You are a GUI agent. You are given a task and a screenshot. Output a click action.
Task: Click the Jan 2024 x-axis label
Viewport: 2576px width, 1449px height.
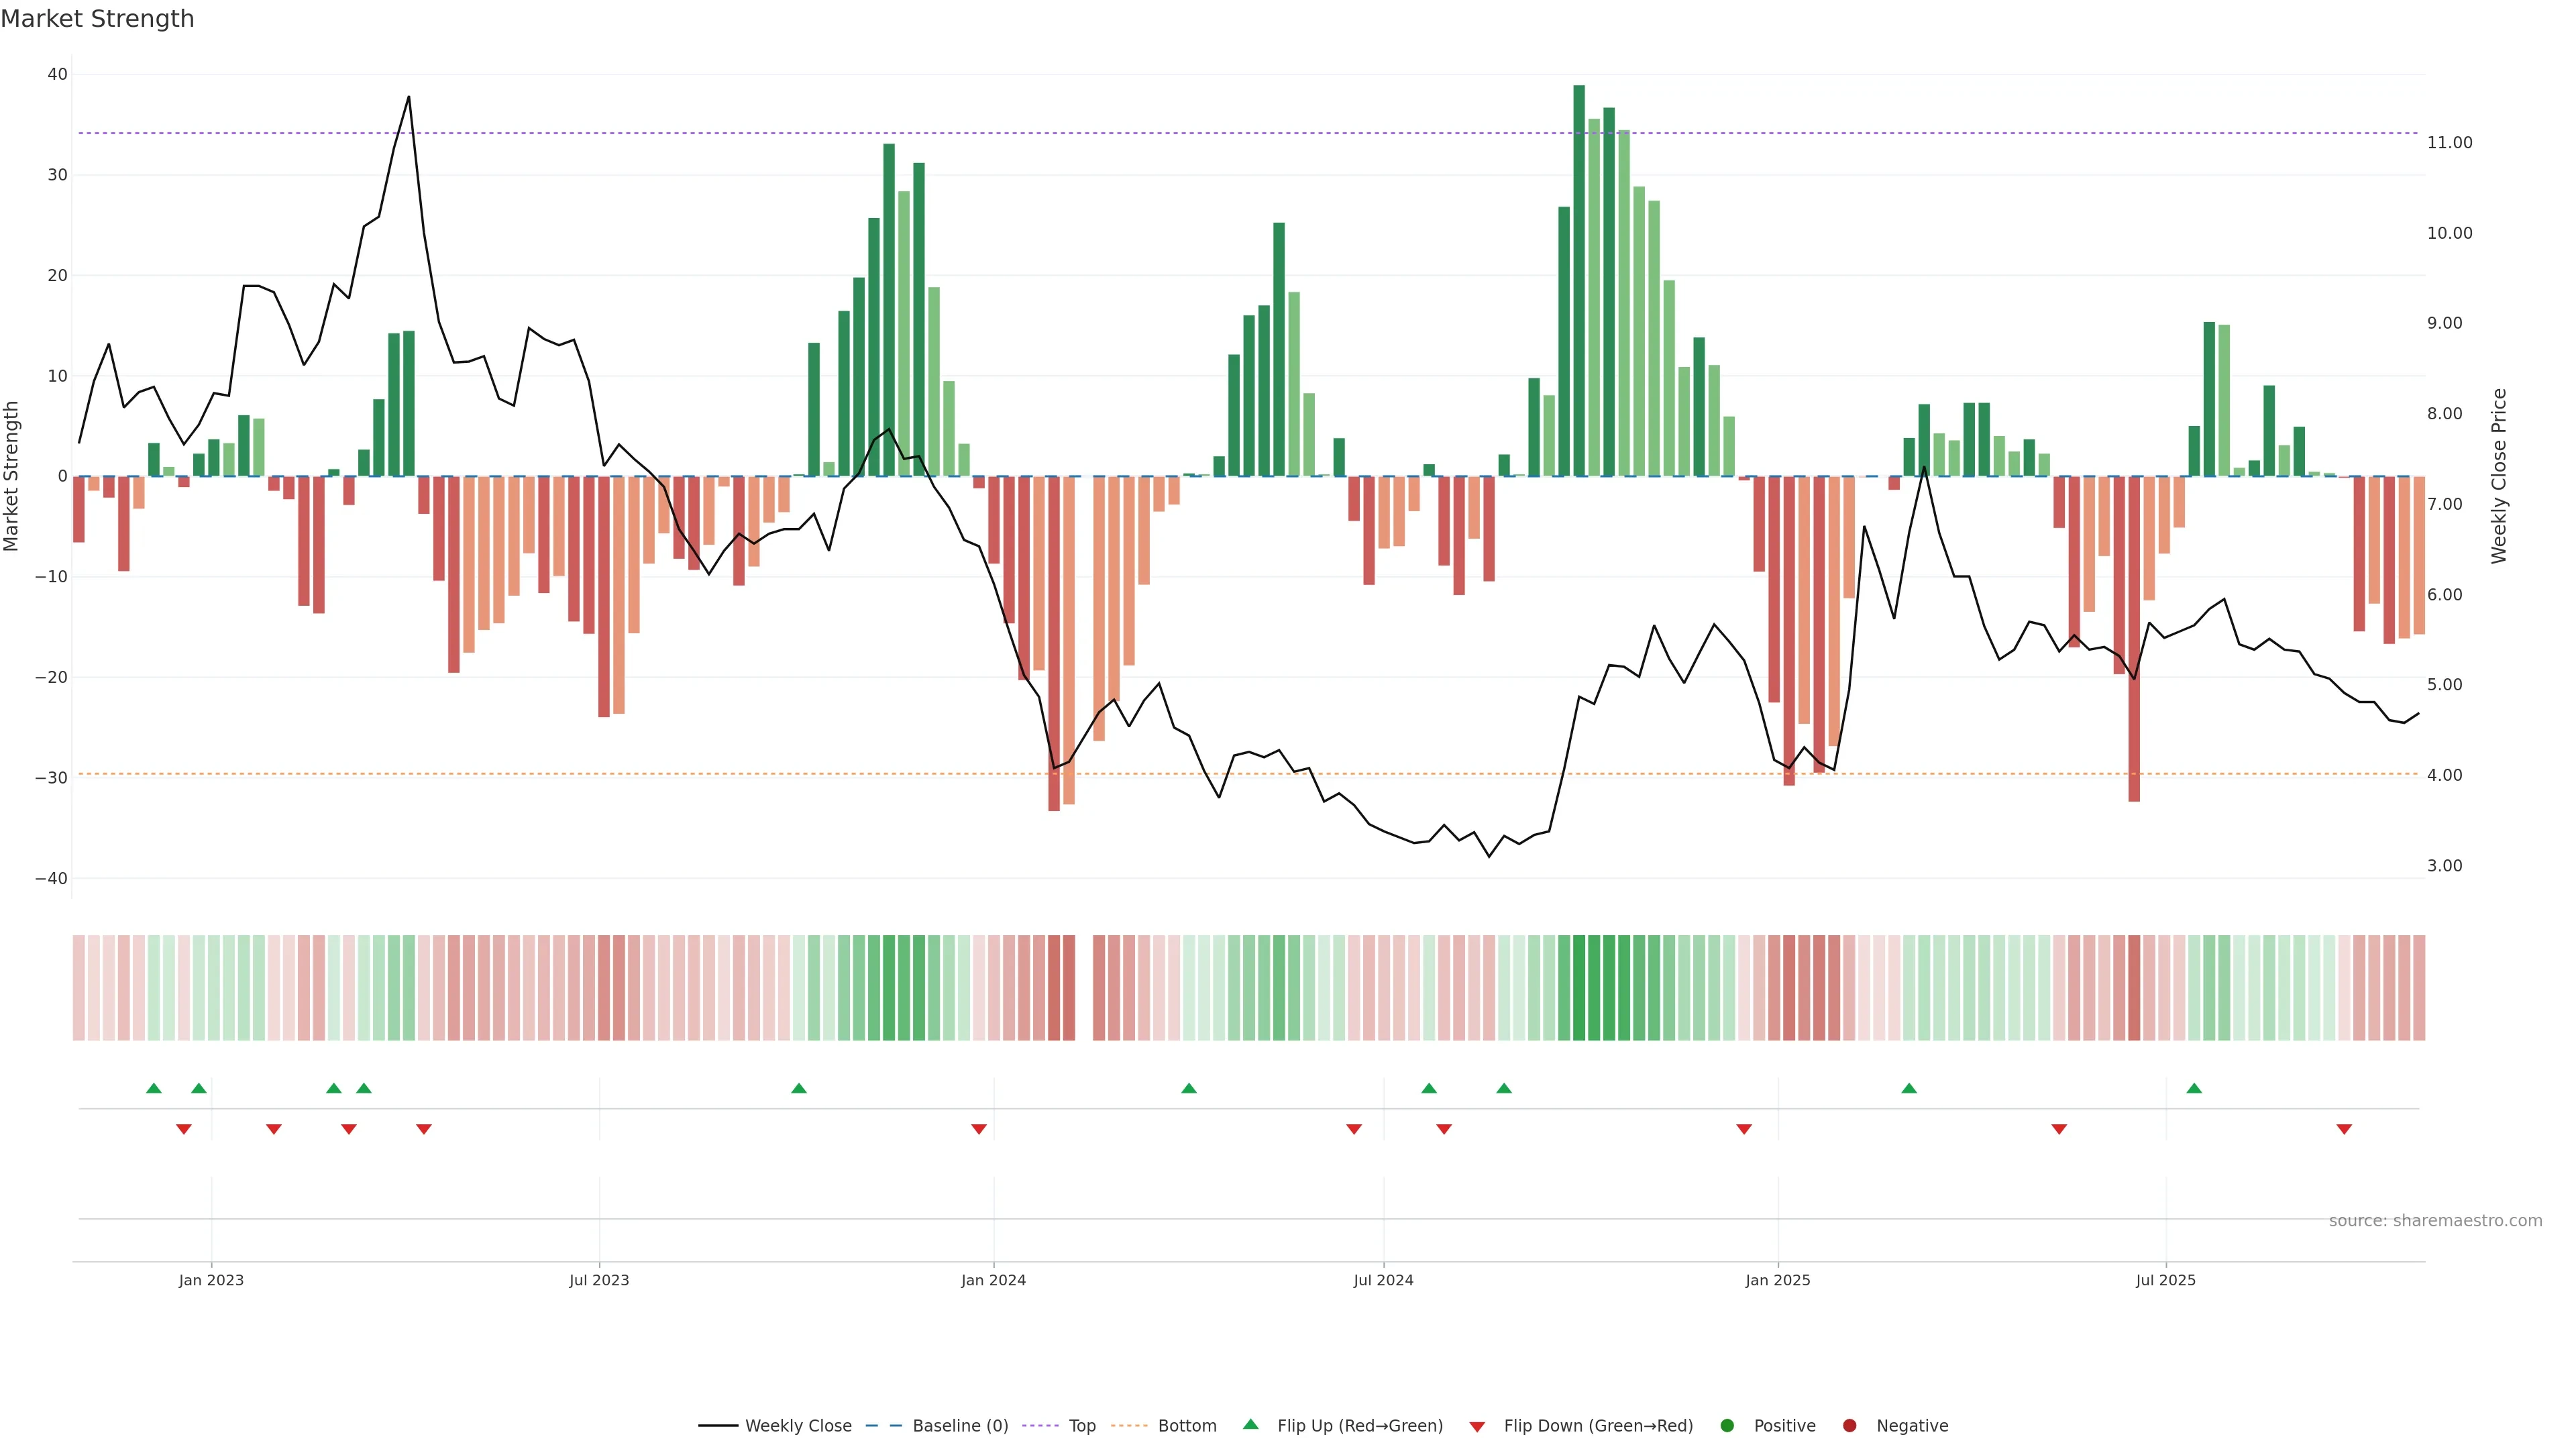pos(992,1280)
